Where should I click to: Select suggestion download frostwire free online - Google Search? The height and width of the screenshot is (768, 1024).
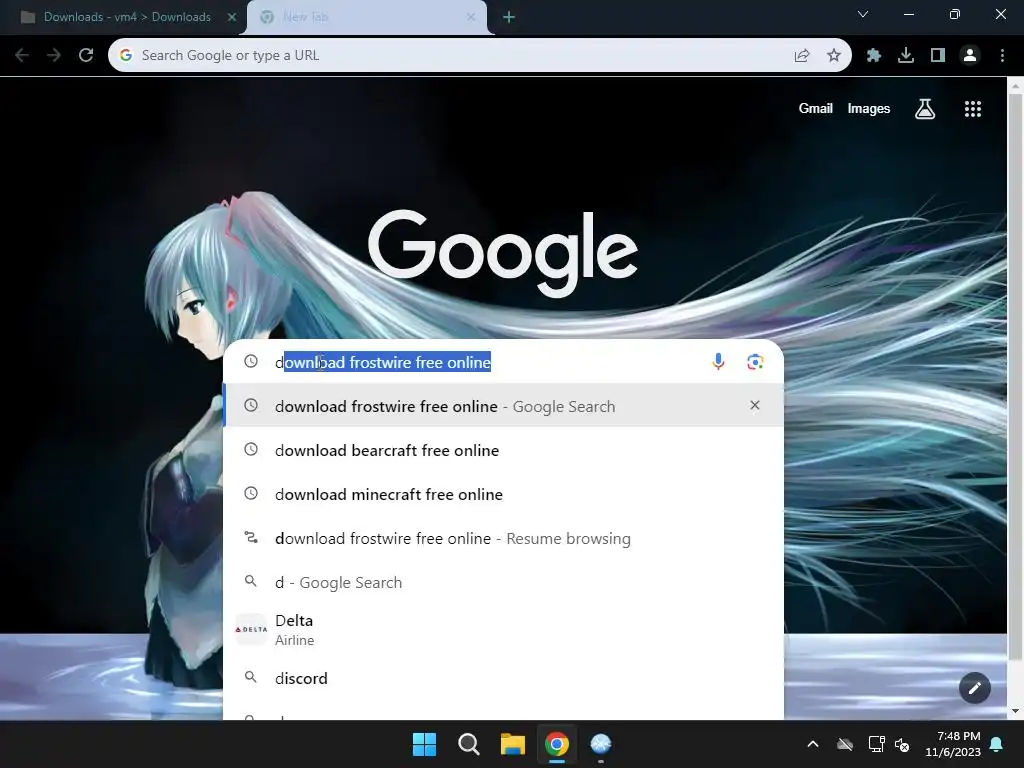click(x=504, y=406)
